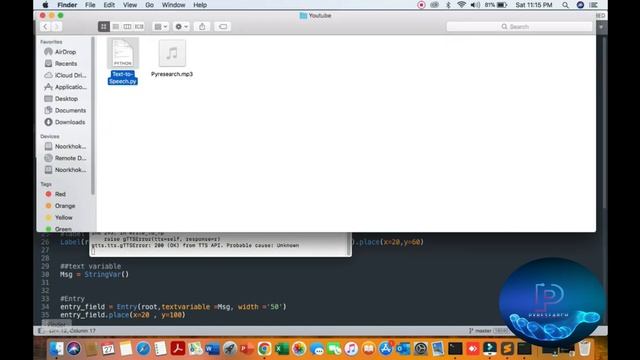Open Spotlight search in menu bar
The height and width of the screenshot is (360, 640).
coord(565,5)
